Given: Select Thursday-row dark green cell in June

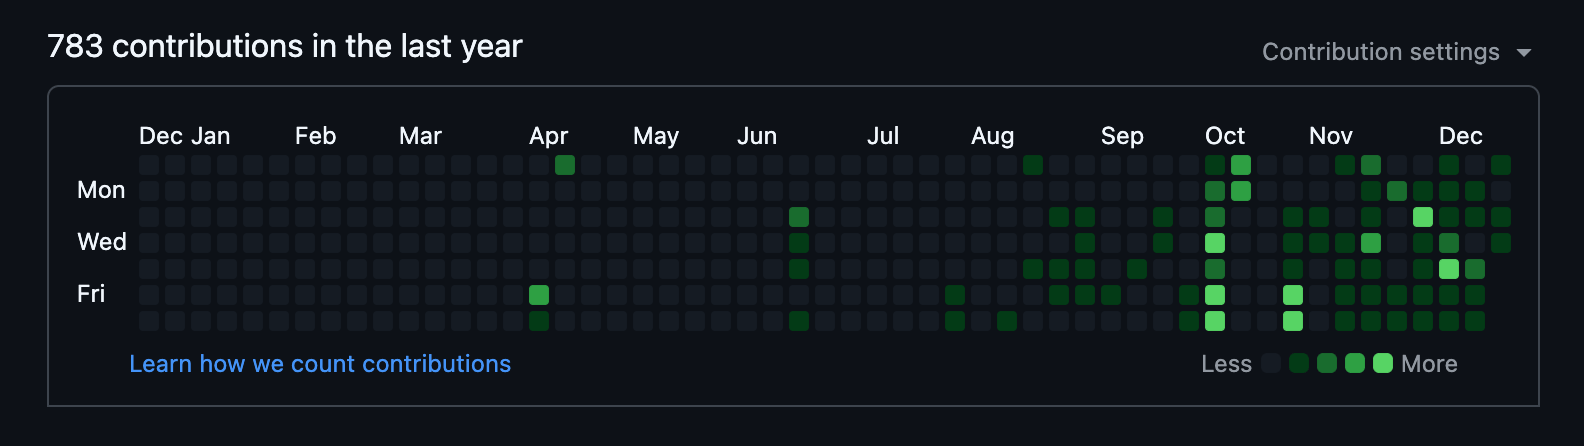Looking at the screenshot, I should [799, 269].
